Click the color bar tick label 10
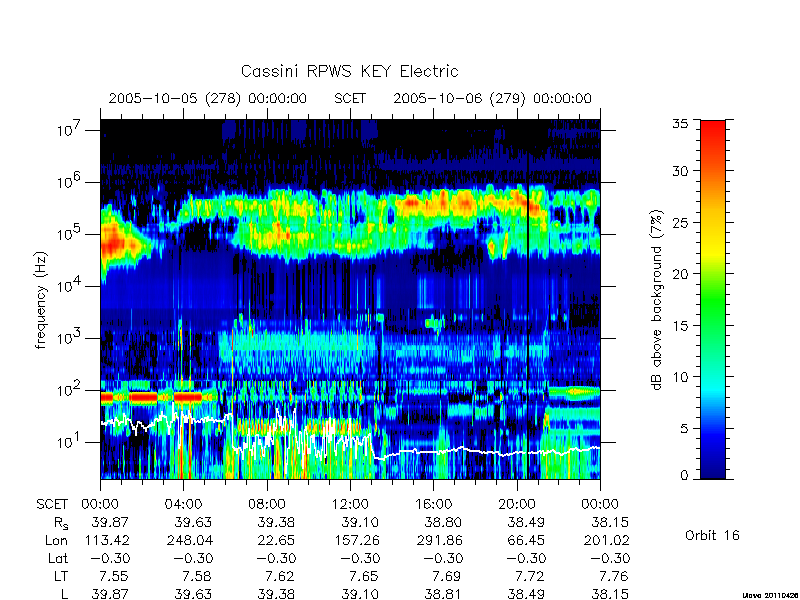 point(680,377)
